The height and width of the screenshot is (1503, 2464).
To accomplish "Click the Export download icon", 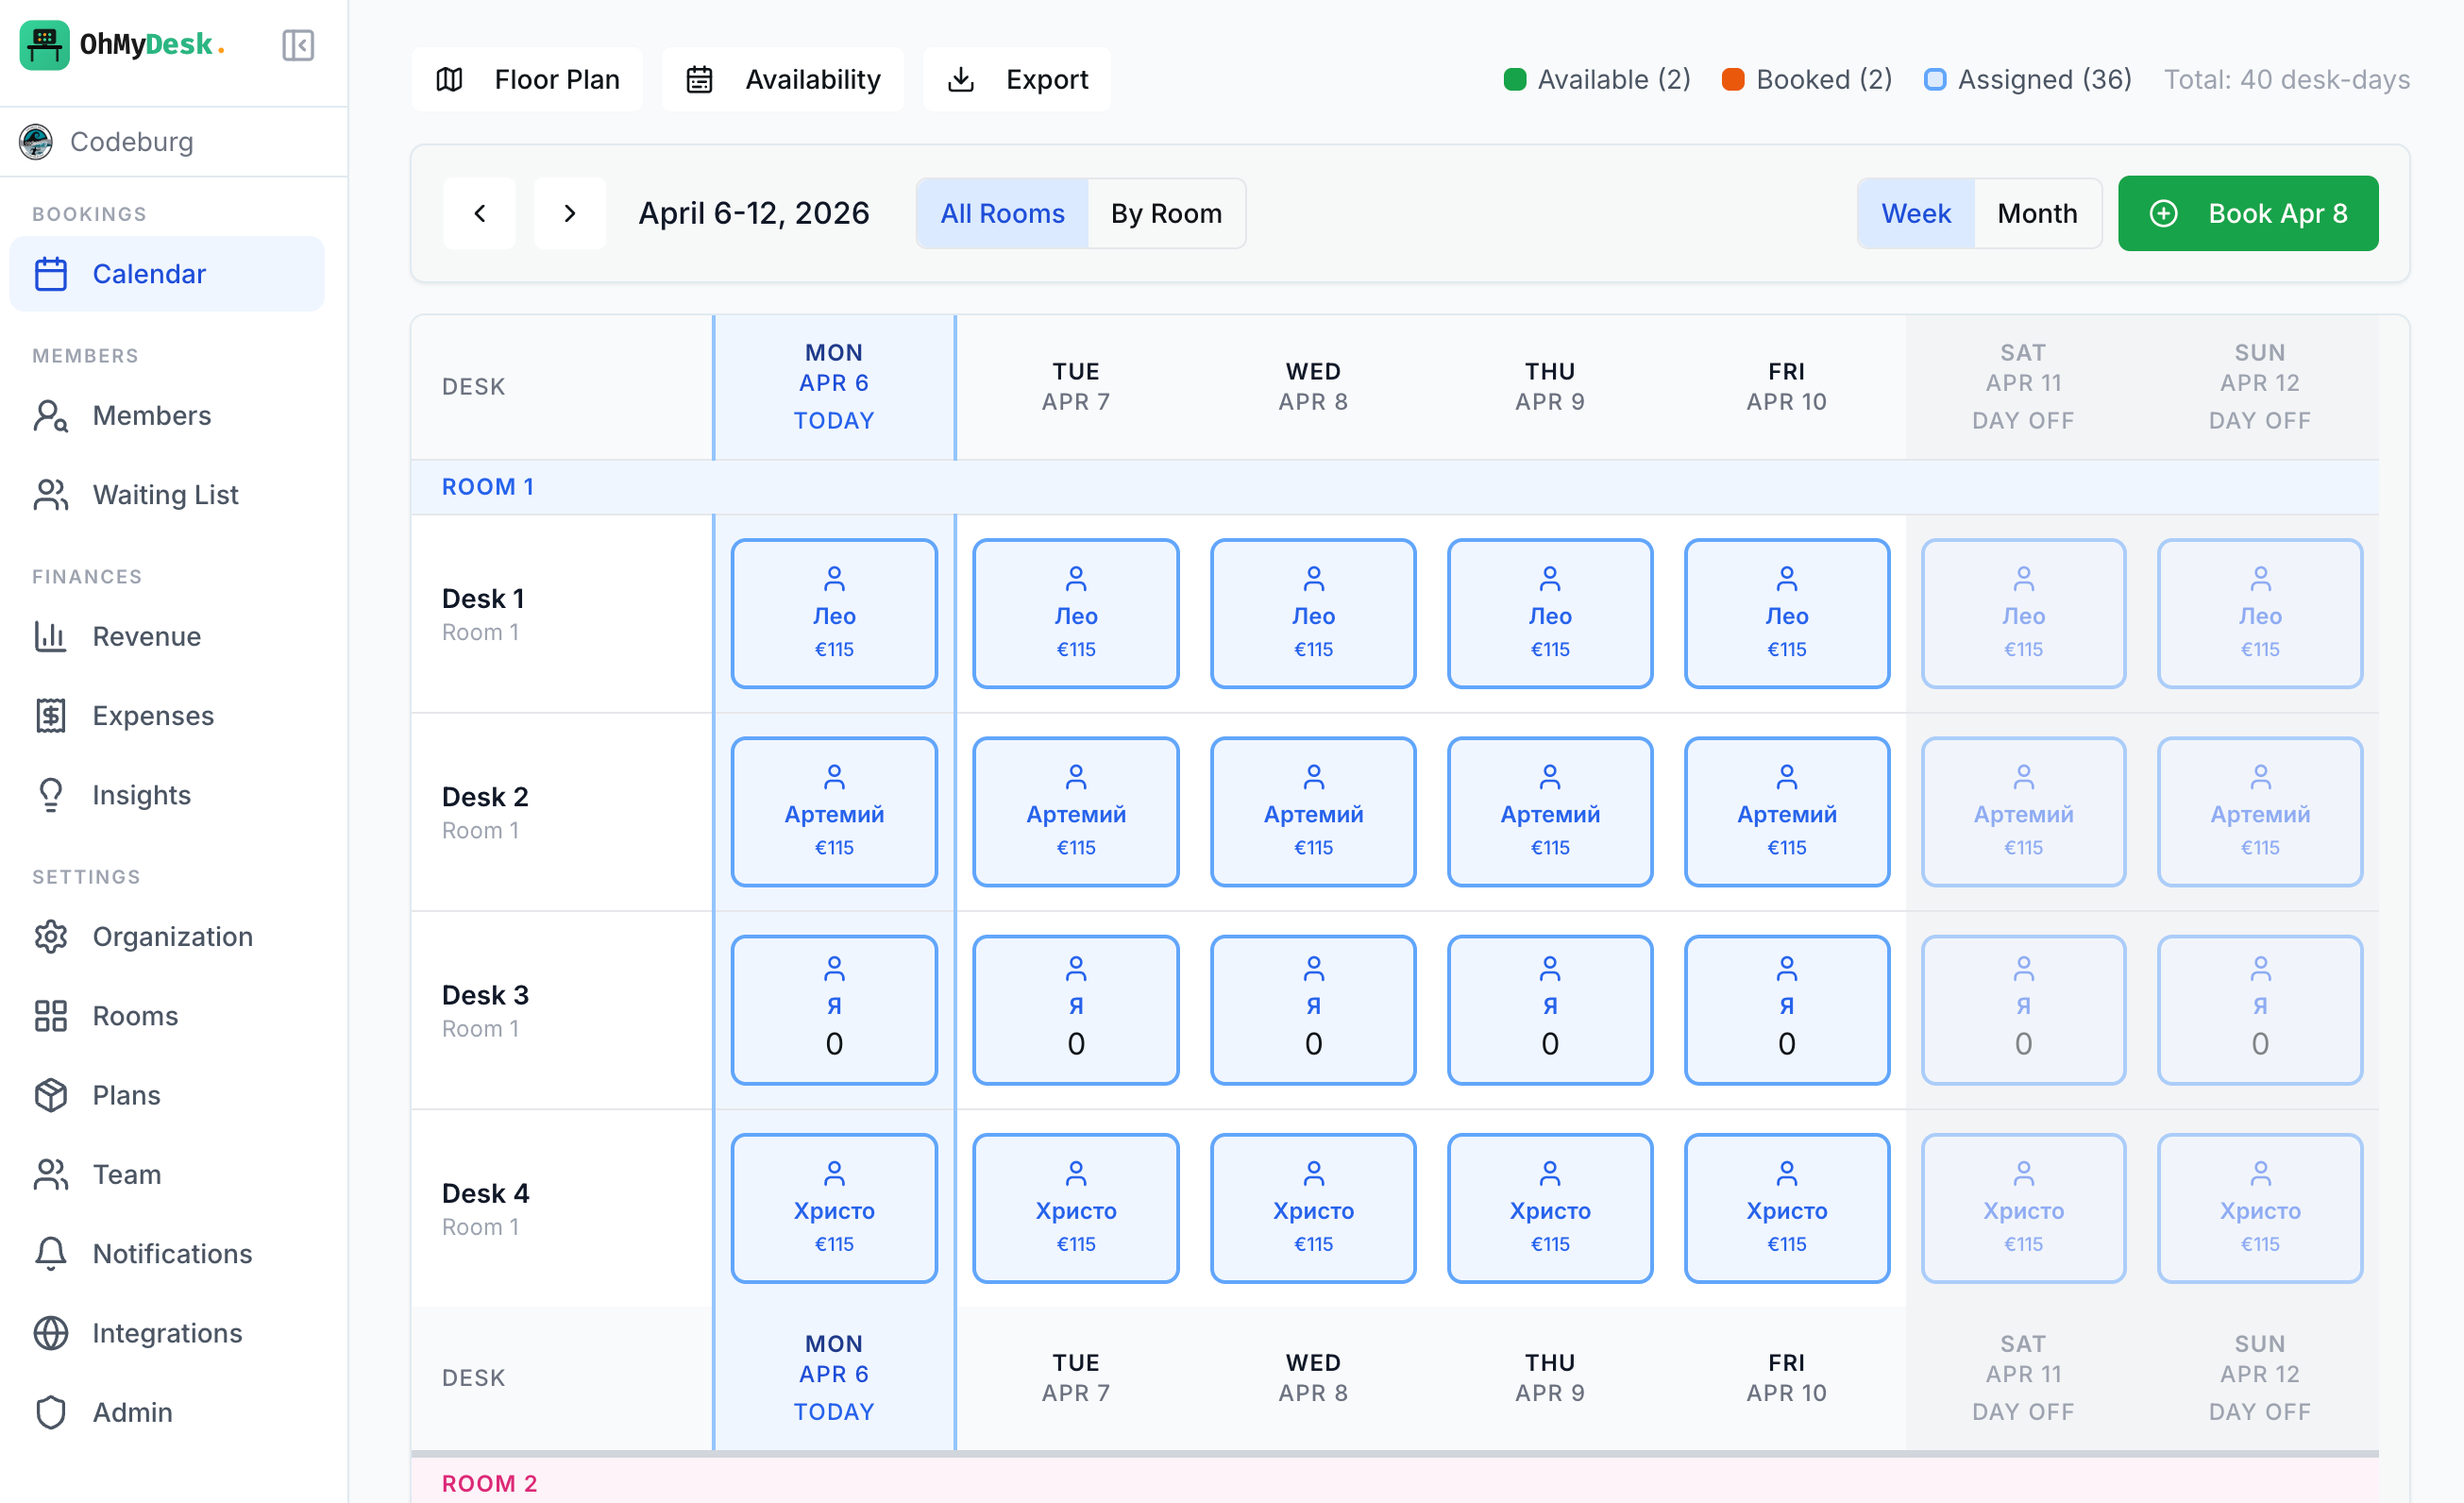I will [960, 79].
